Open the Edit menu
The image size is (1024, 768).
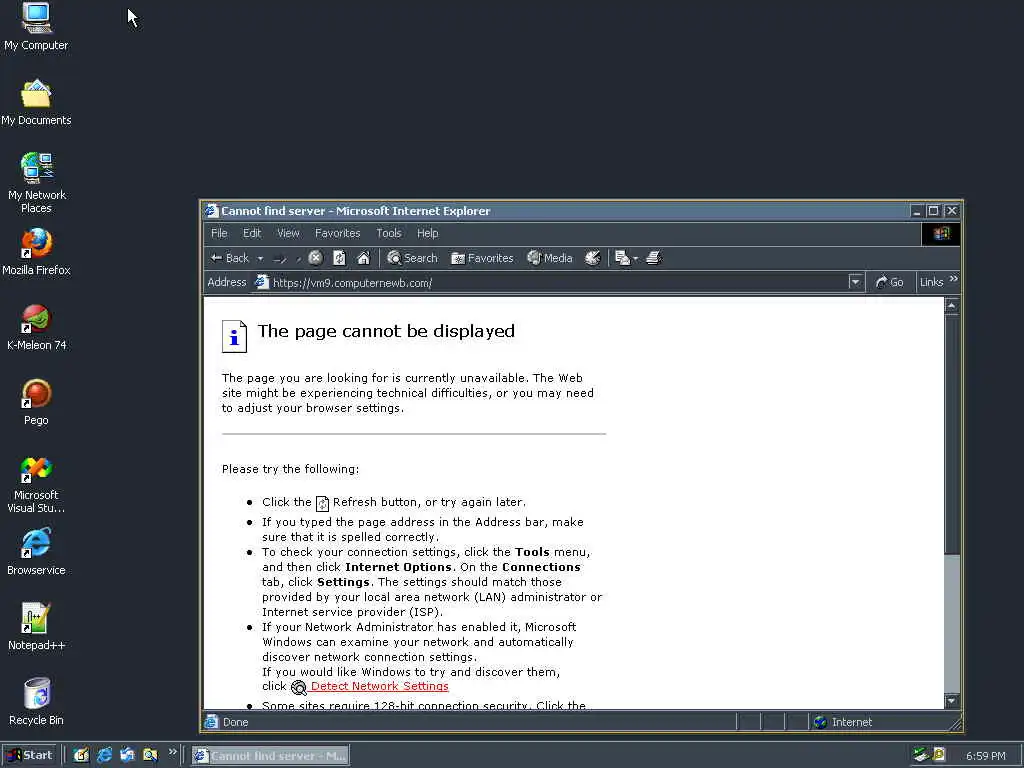(252, 233)
